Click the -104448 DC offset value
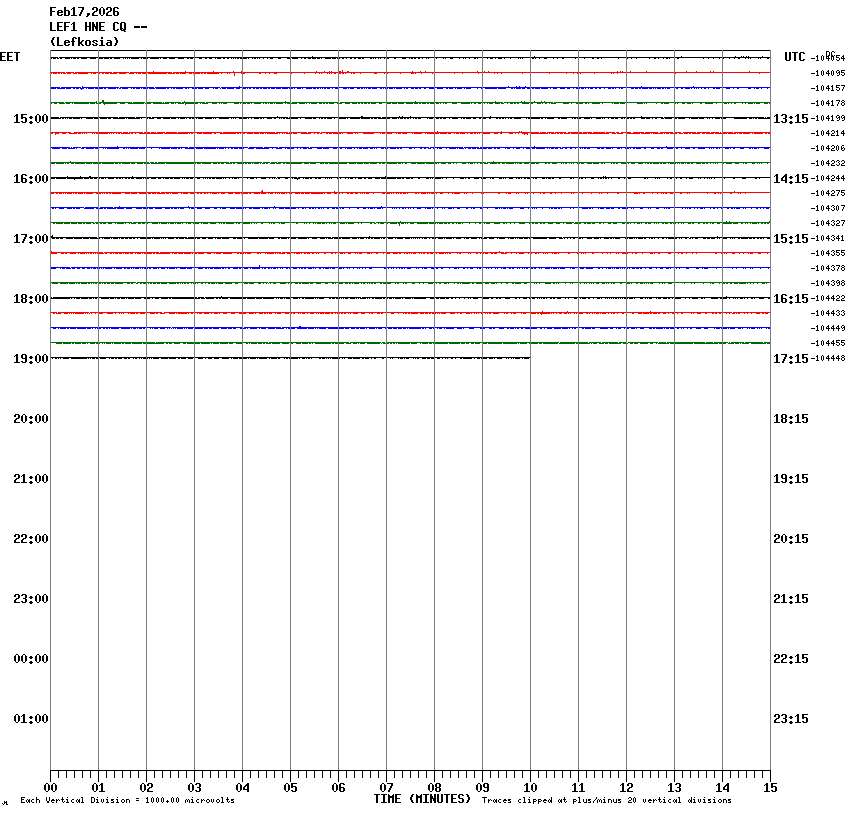 tap(829, 359)
